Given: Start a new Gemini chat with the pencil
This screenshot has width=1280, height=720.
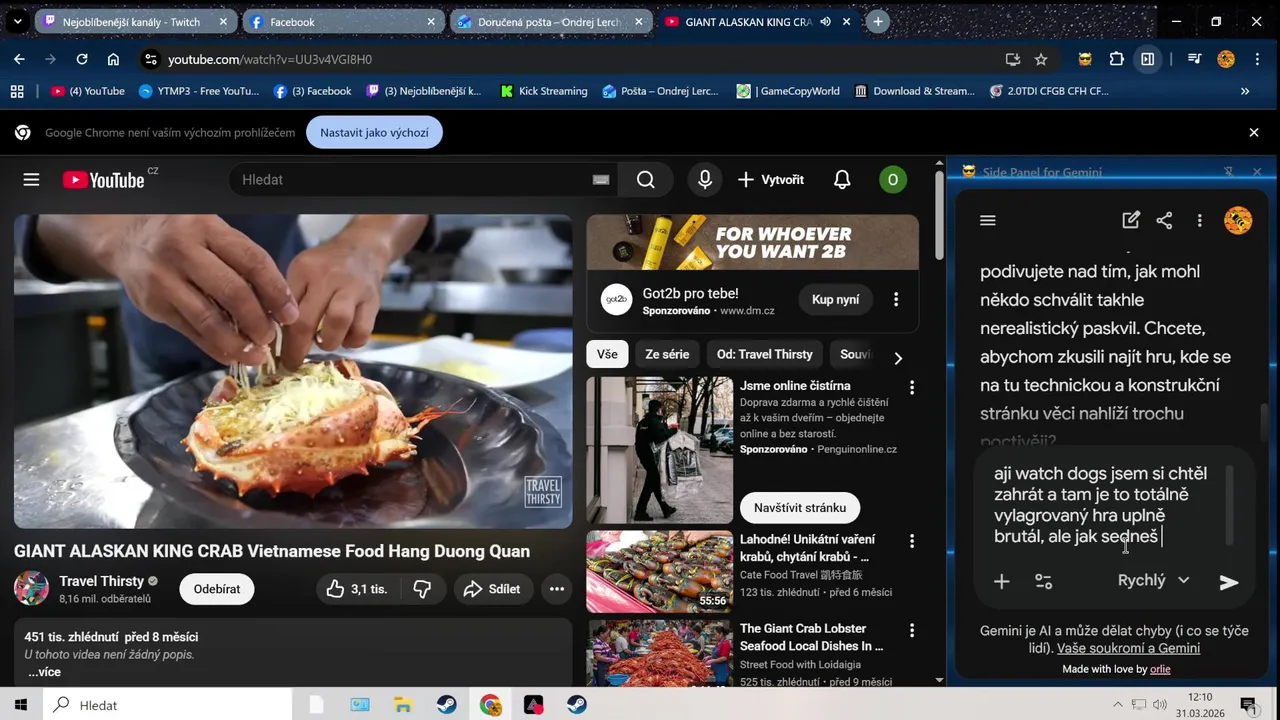Looking at the screenshot, I should 1131,221.
